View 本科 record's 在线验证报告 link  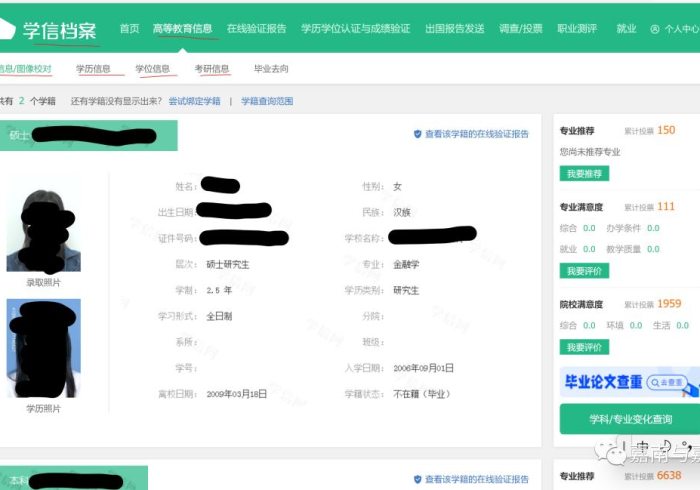click(x=477, y=479)
